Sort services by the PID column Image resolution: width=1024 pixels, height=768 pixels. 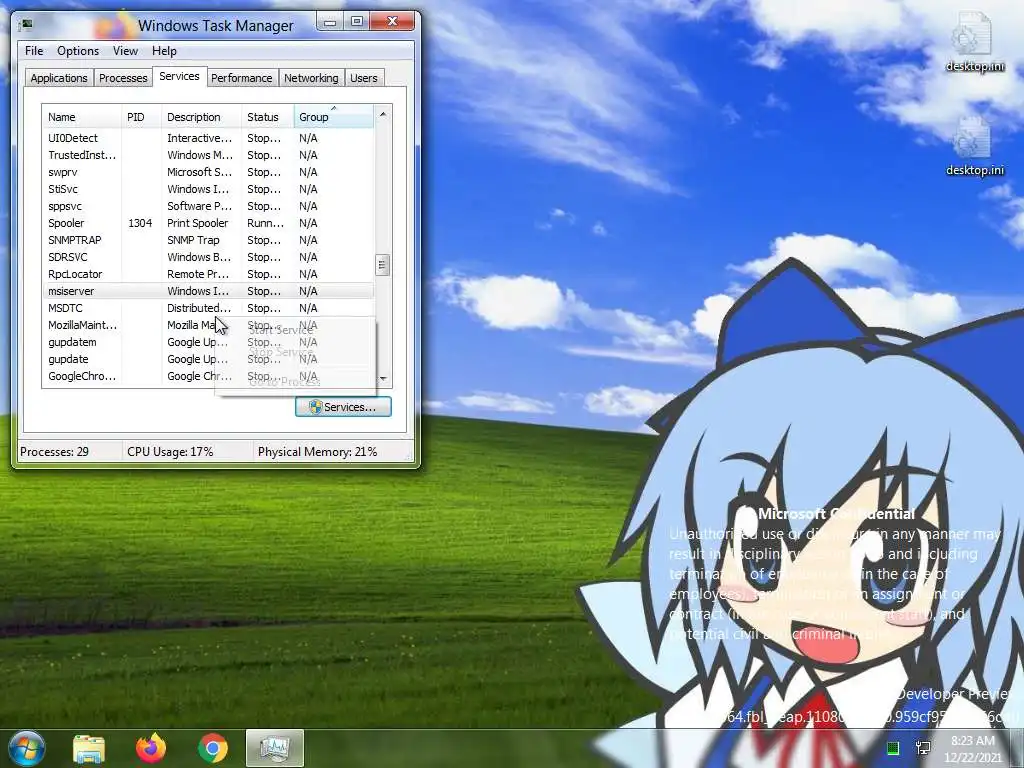point(141,117)
